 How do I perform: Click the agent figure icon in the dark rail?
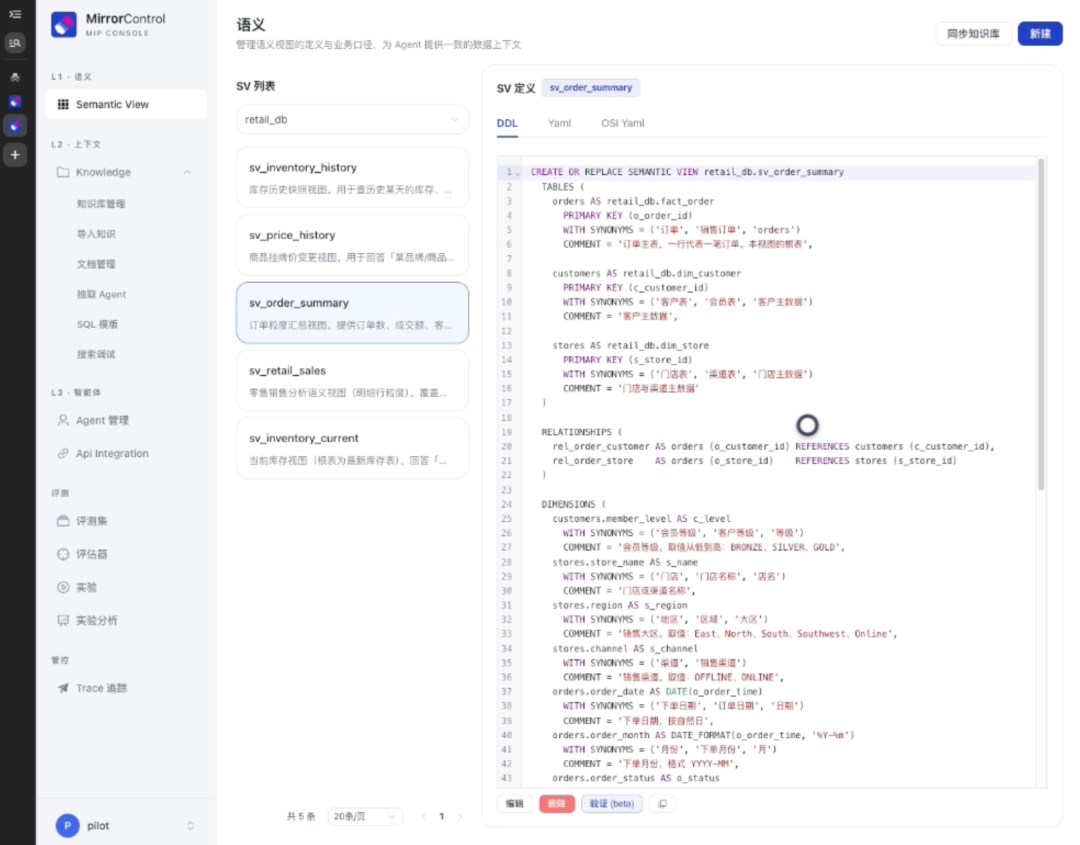click(14, 77)
